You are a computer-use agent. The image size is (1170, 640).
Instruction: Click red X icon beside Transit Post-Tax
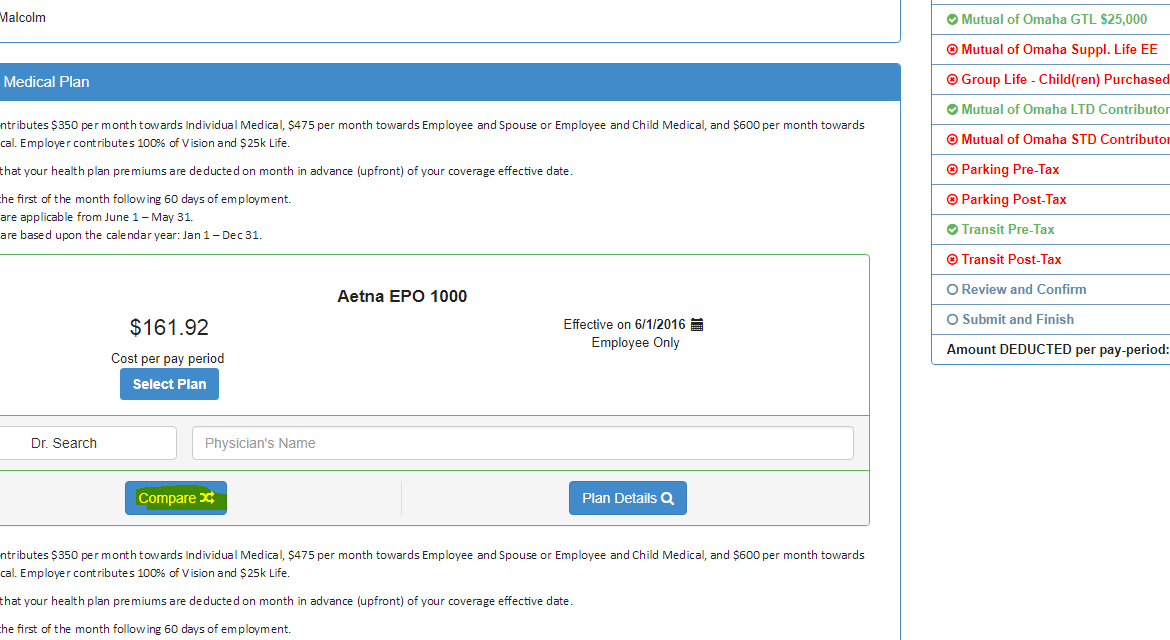(952, 260)
